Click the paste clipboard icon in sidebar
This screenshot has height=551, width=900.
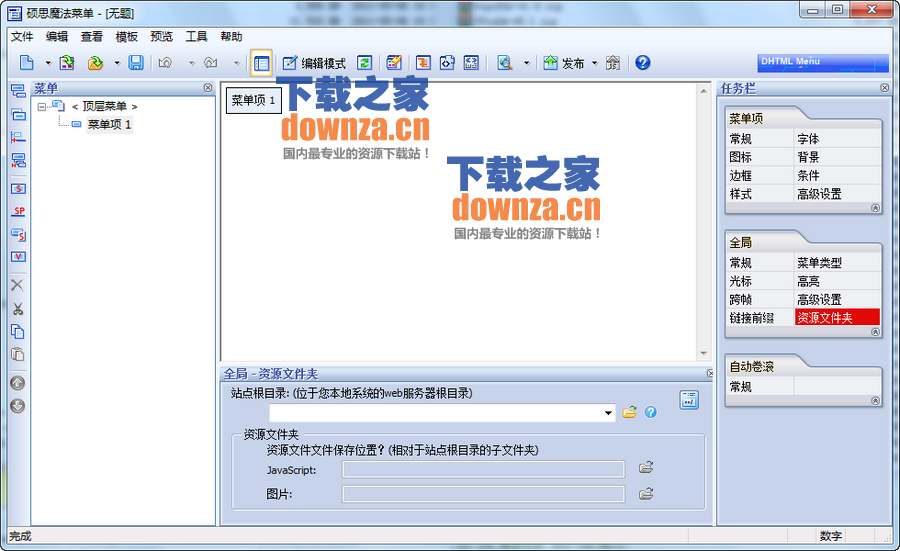18,355
